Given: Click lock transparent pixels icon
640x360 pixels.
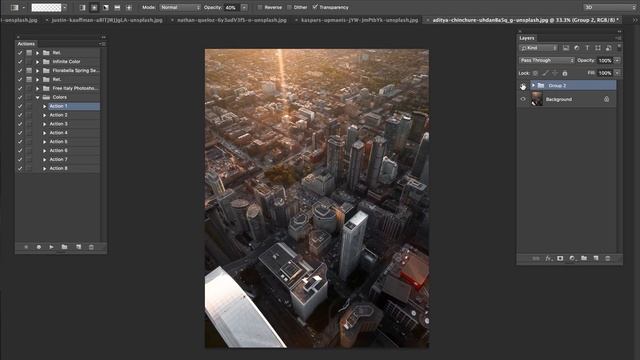Looking at the screenshot, I should pyautogui.click(x=535, y=73).
